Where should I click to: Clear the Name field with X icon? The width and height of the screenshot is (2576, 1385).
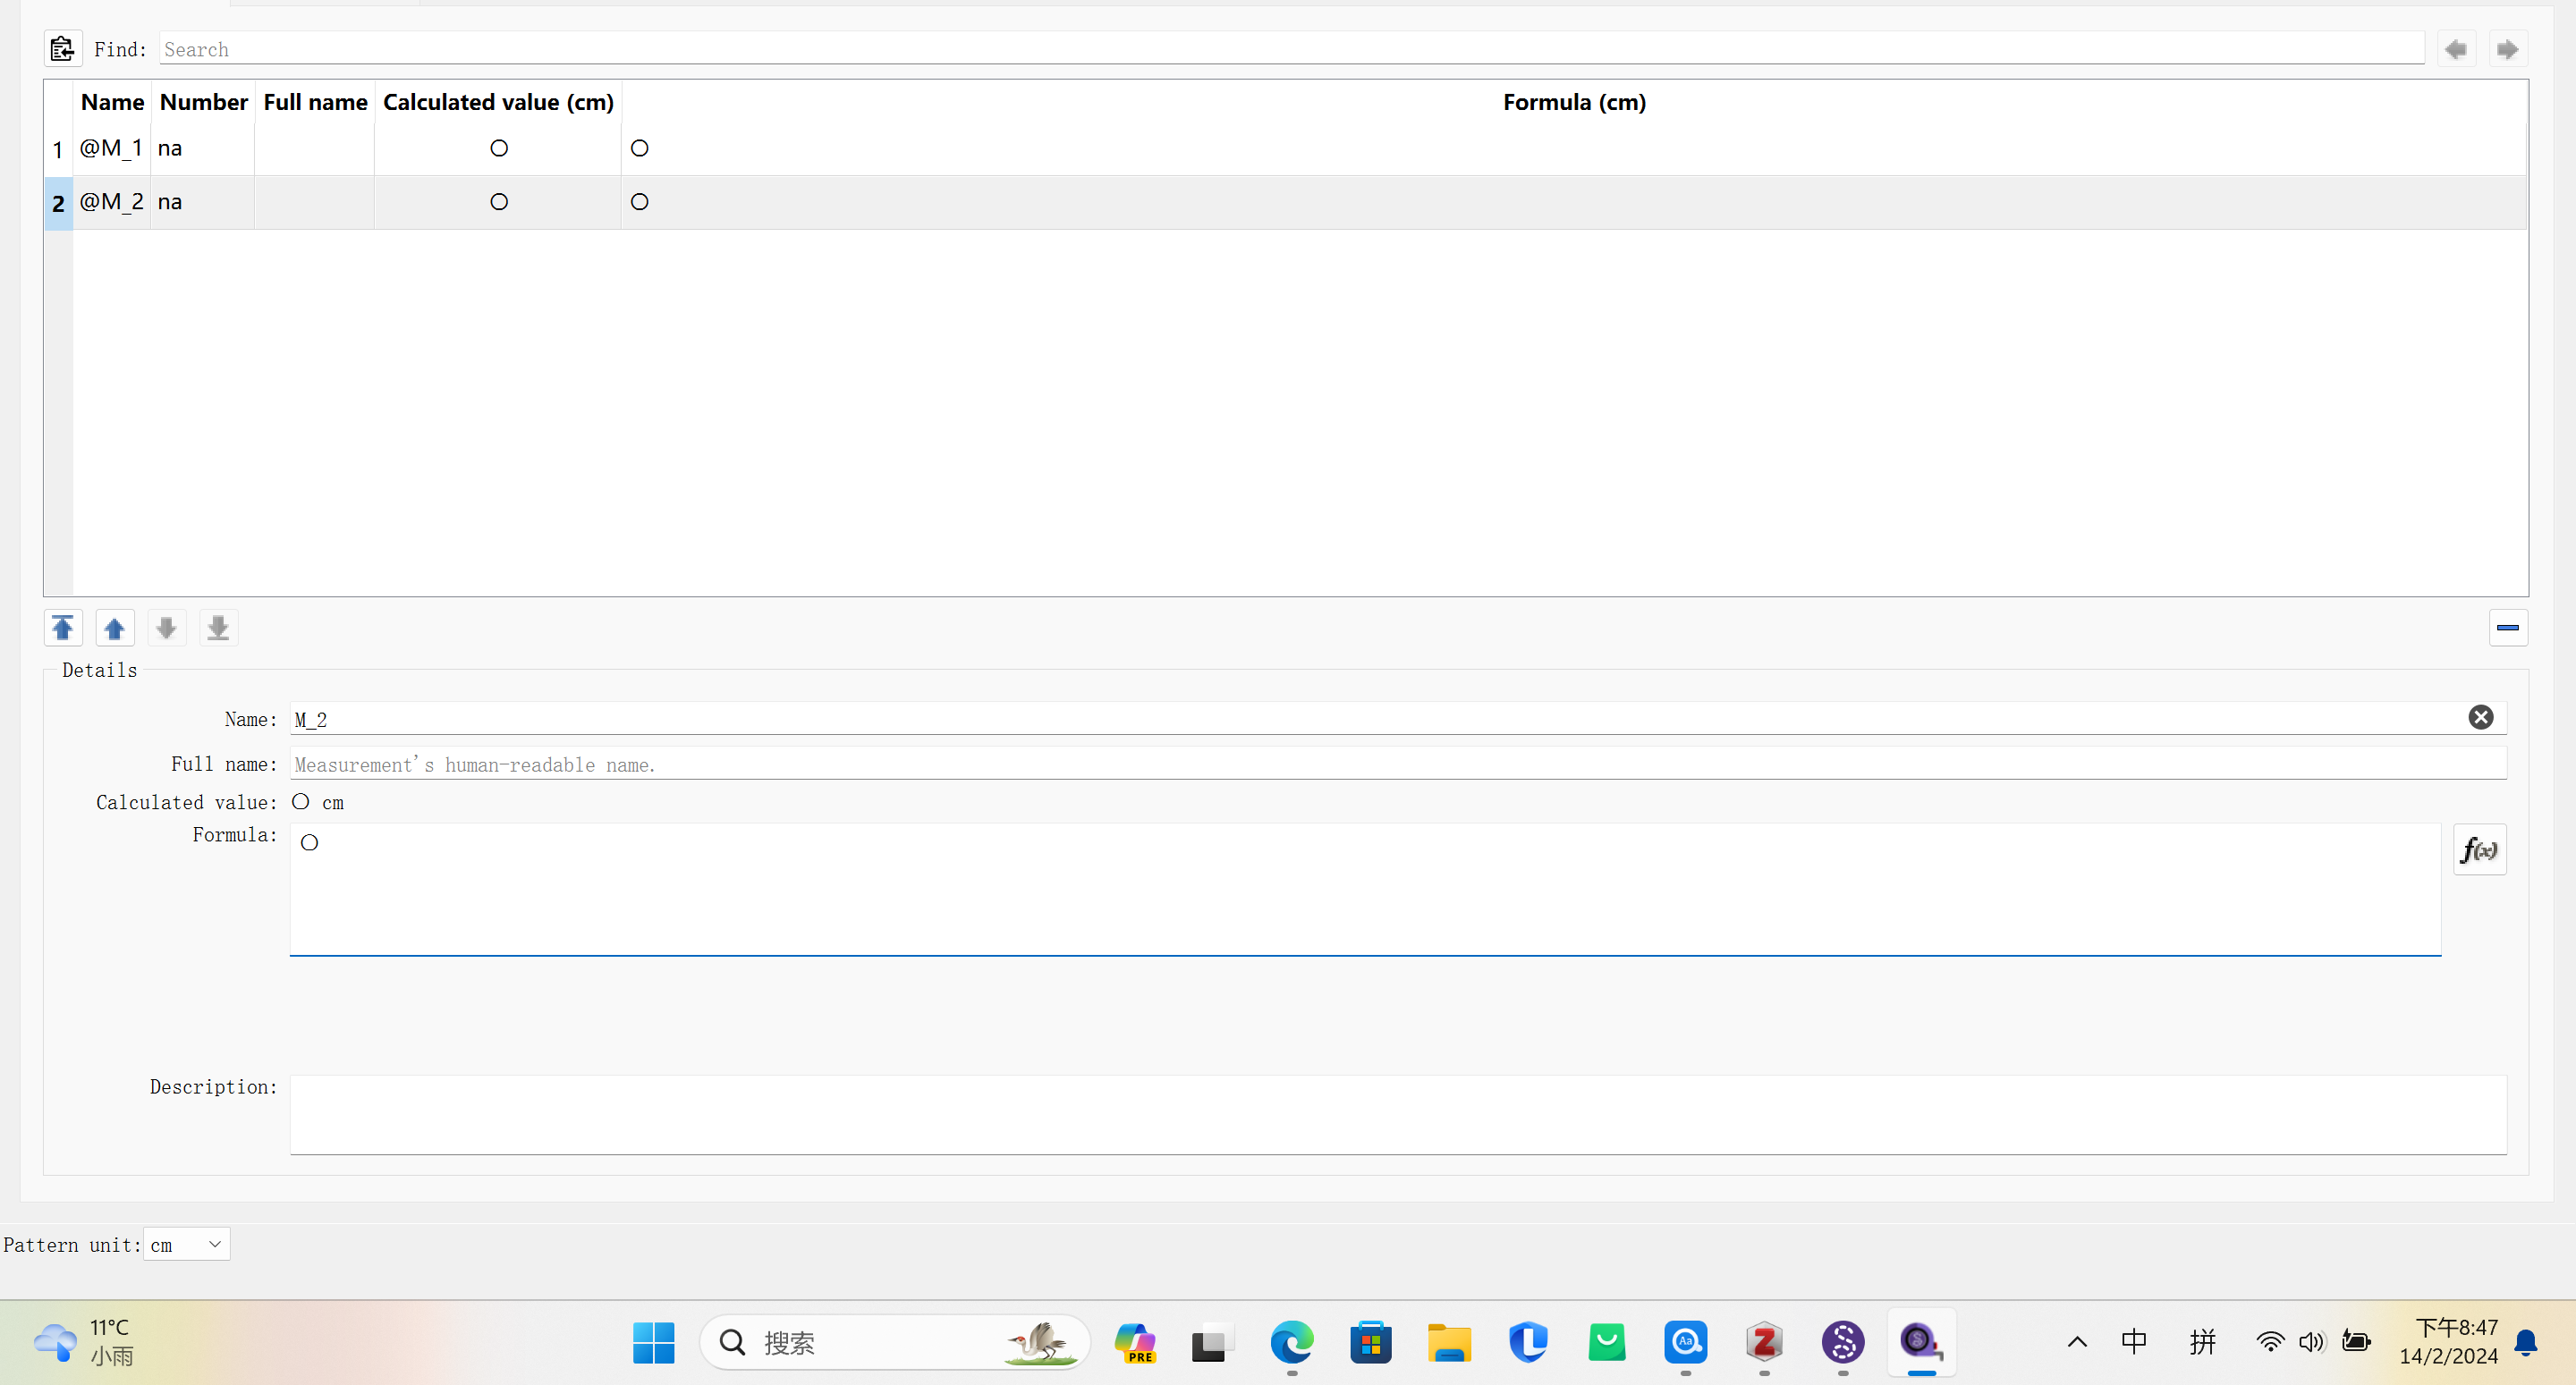(2480, 717)
